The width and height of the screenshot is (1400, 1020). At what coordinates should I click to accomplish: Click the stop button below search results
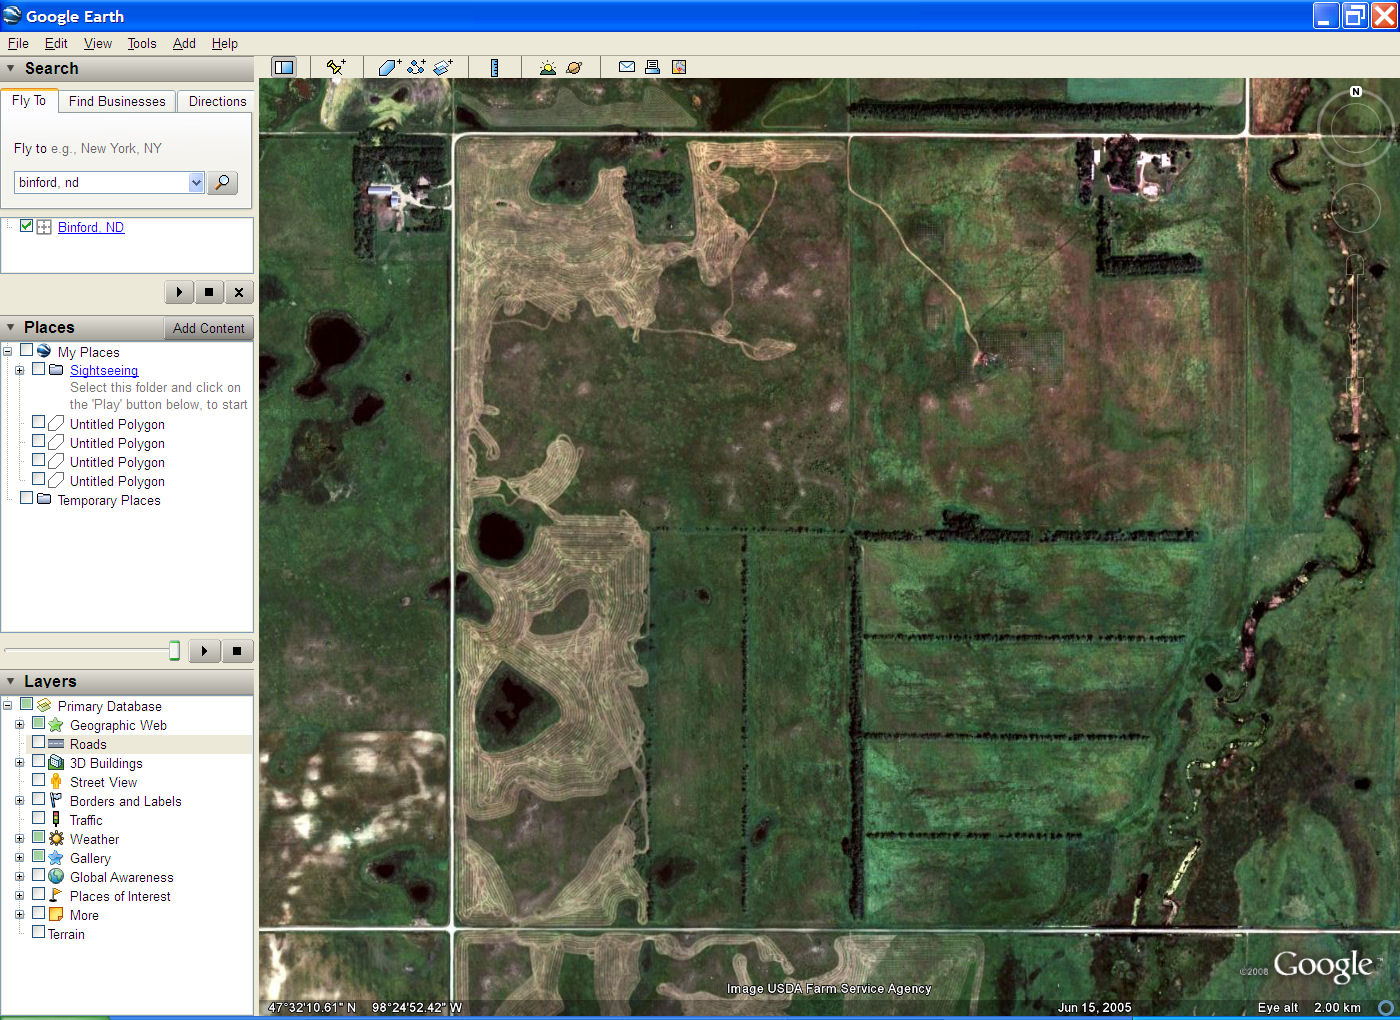(x=209, y=292)
